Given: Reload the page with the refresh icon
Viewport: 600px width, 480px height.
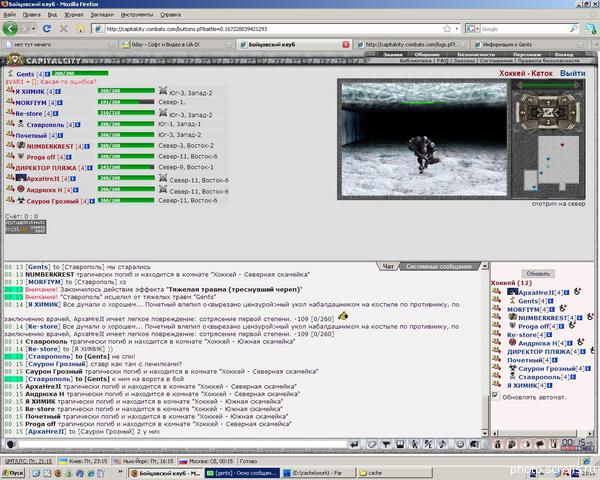Looking at the screenshot, I should tap(47, 29).
